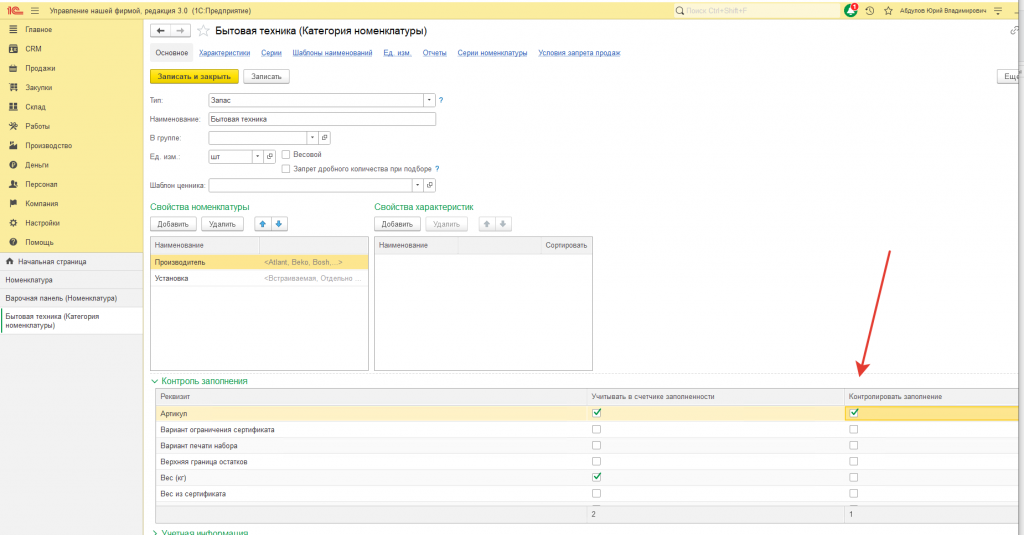The width and height of the screenshot is (1024, 535).
Task: Move nomenclature property up
Action: [263, 224]
